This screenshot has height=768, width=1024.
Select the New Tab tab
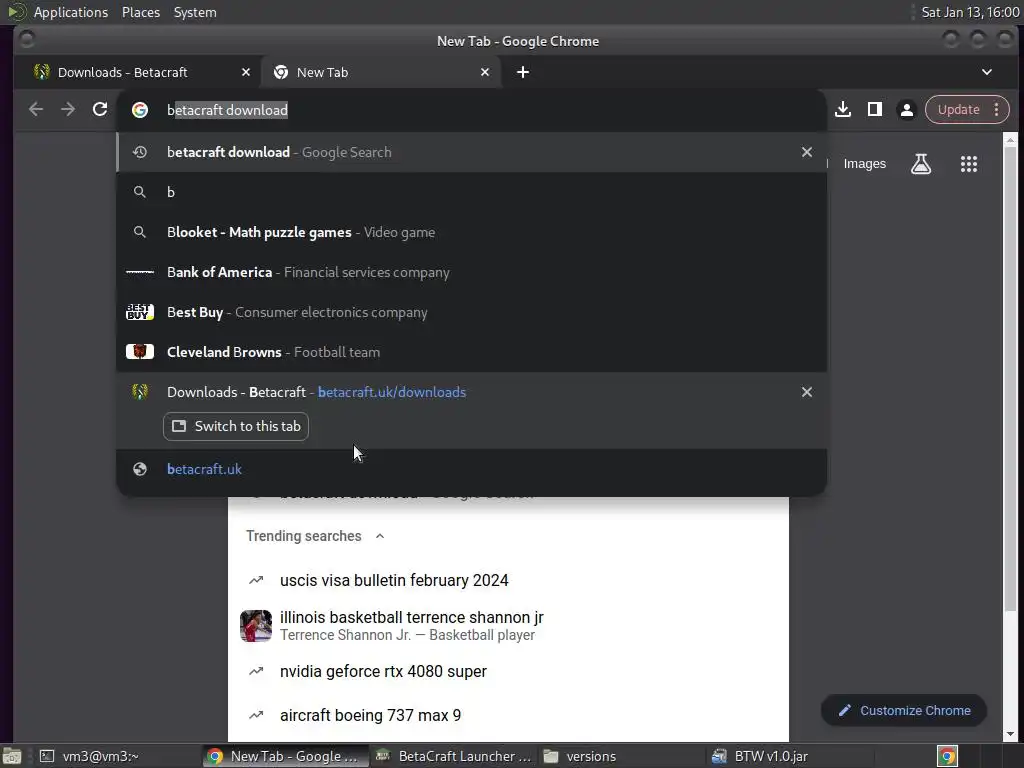[381, 72]
